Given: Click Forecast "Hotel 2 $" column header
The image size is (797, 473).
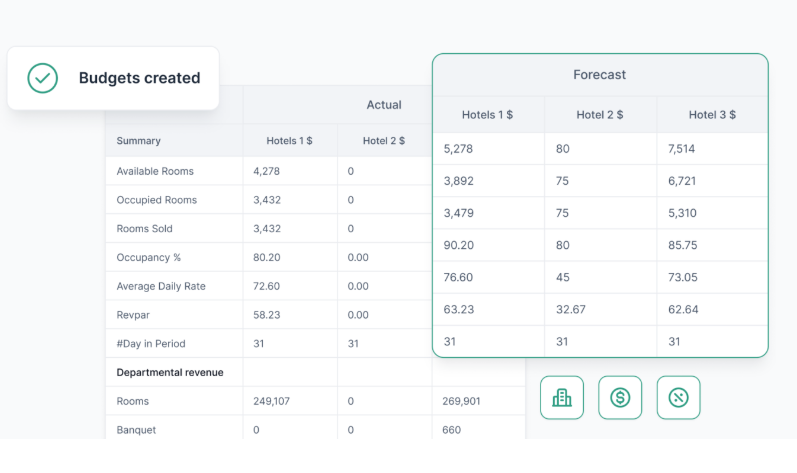Looking at the screenshot, I should [x=600, y=115].
